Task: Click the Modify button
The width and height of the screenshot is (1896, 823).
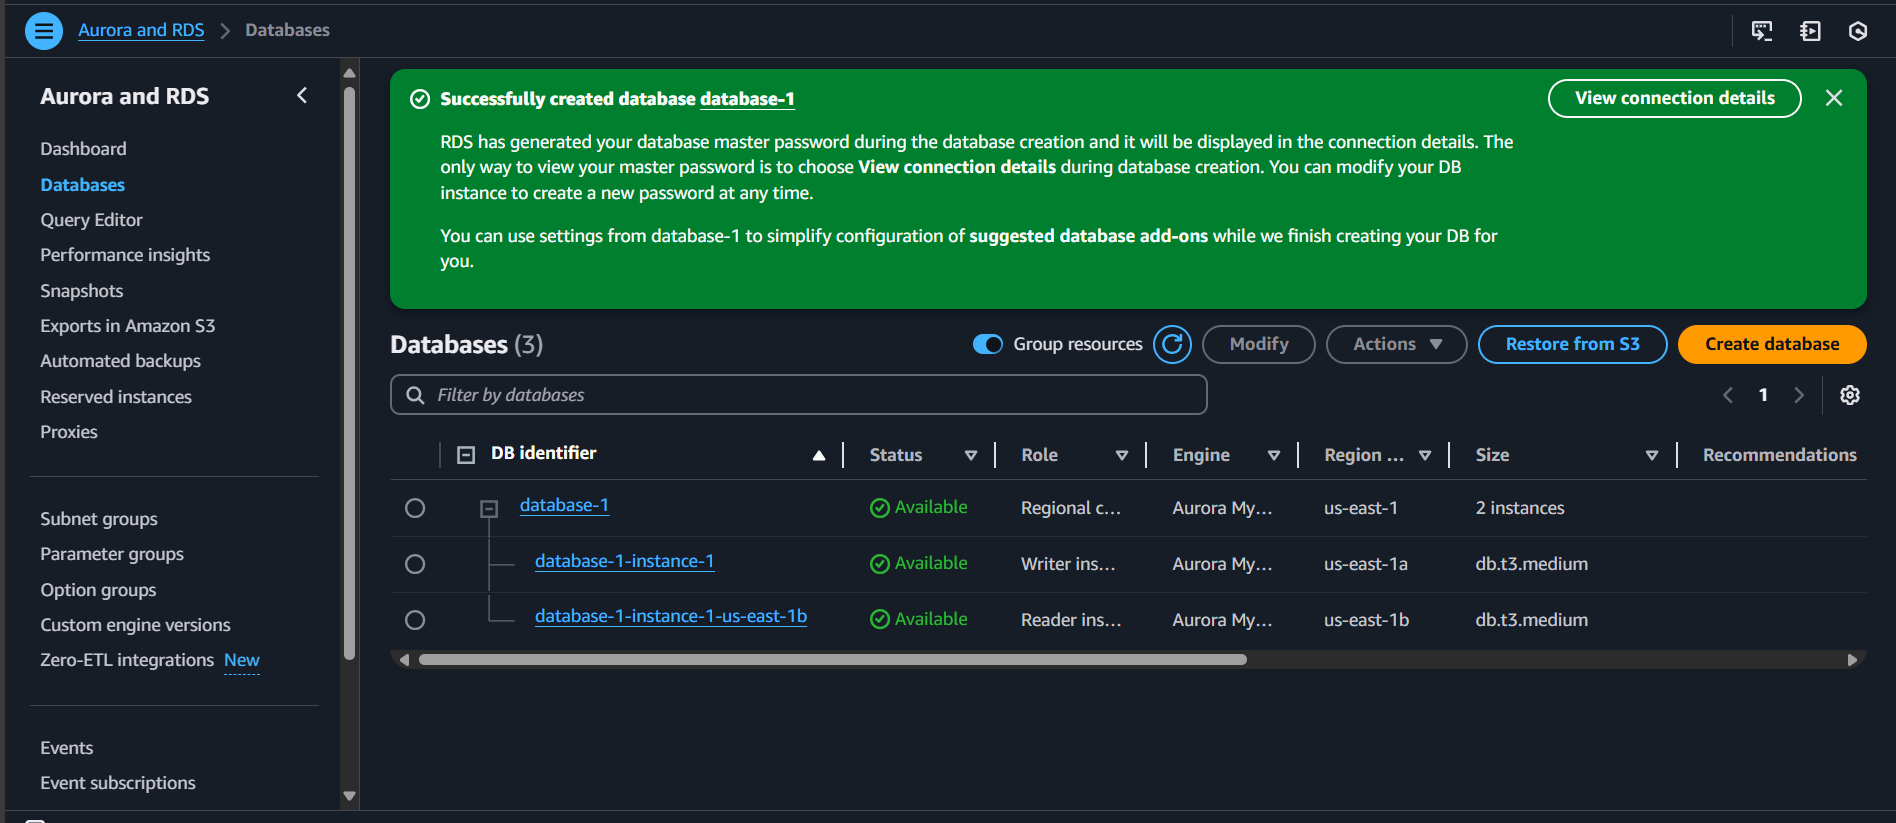Action: pyautogui.click(x=1259, y=344)
